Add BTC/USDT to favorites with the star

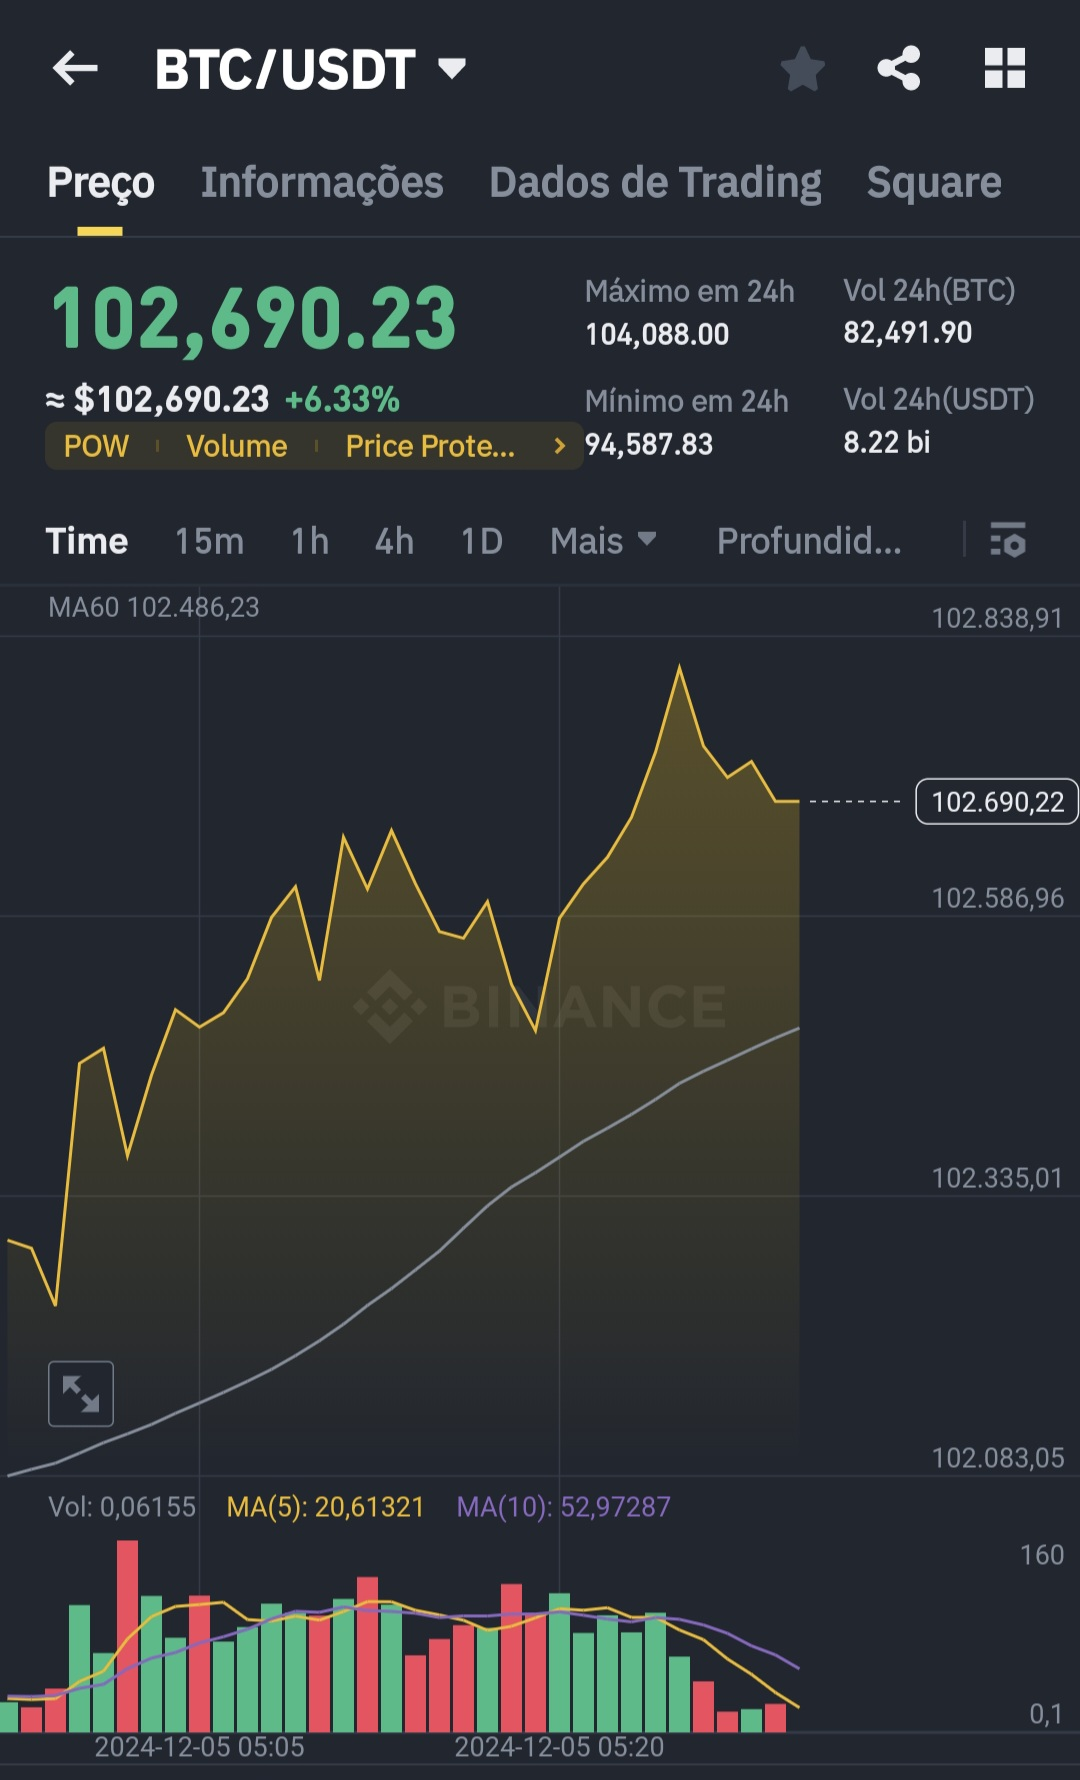pos(802,69)
